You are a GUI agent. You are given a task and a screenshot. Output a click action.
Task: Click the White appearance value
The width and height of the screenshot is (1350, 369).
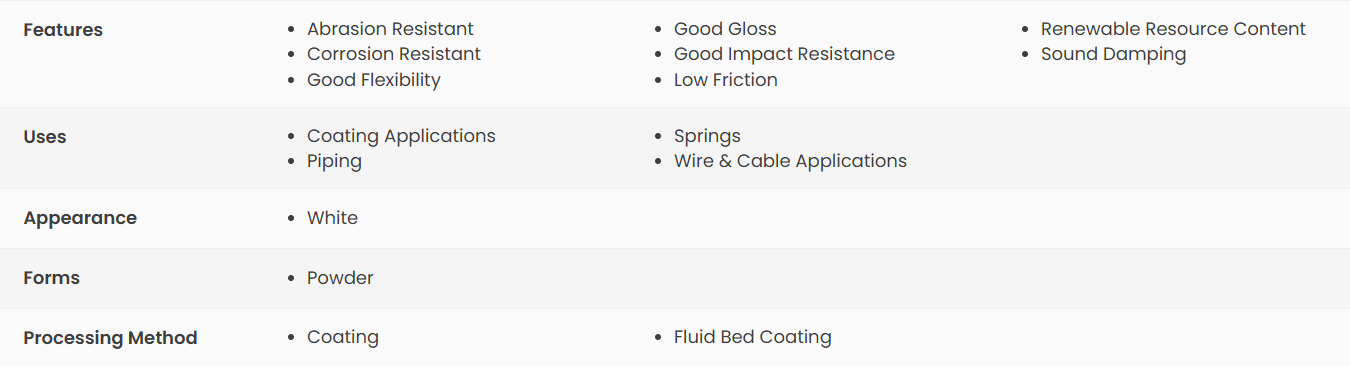332,218
